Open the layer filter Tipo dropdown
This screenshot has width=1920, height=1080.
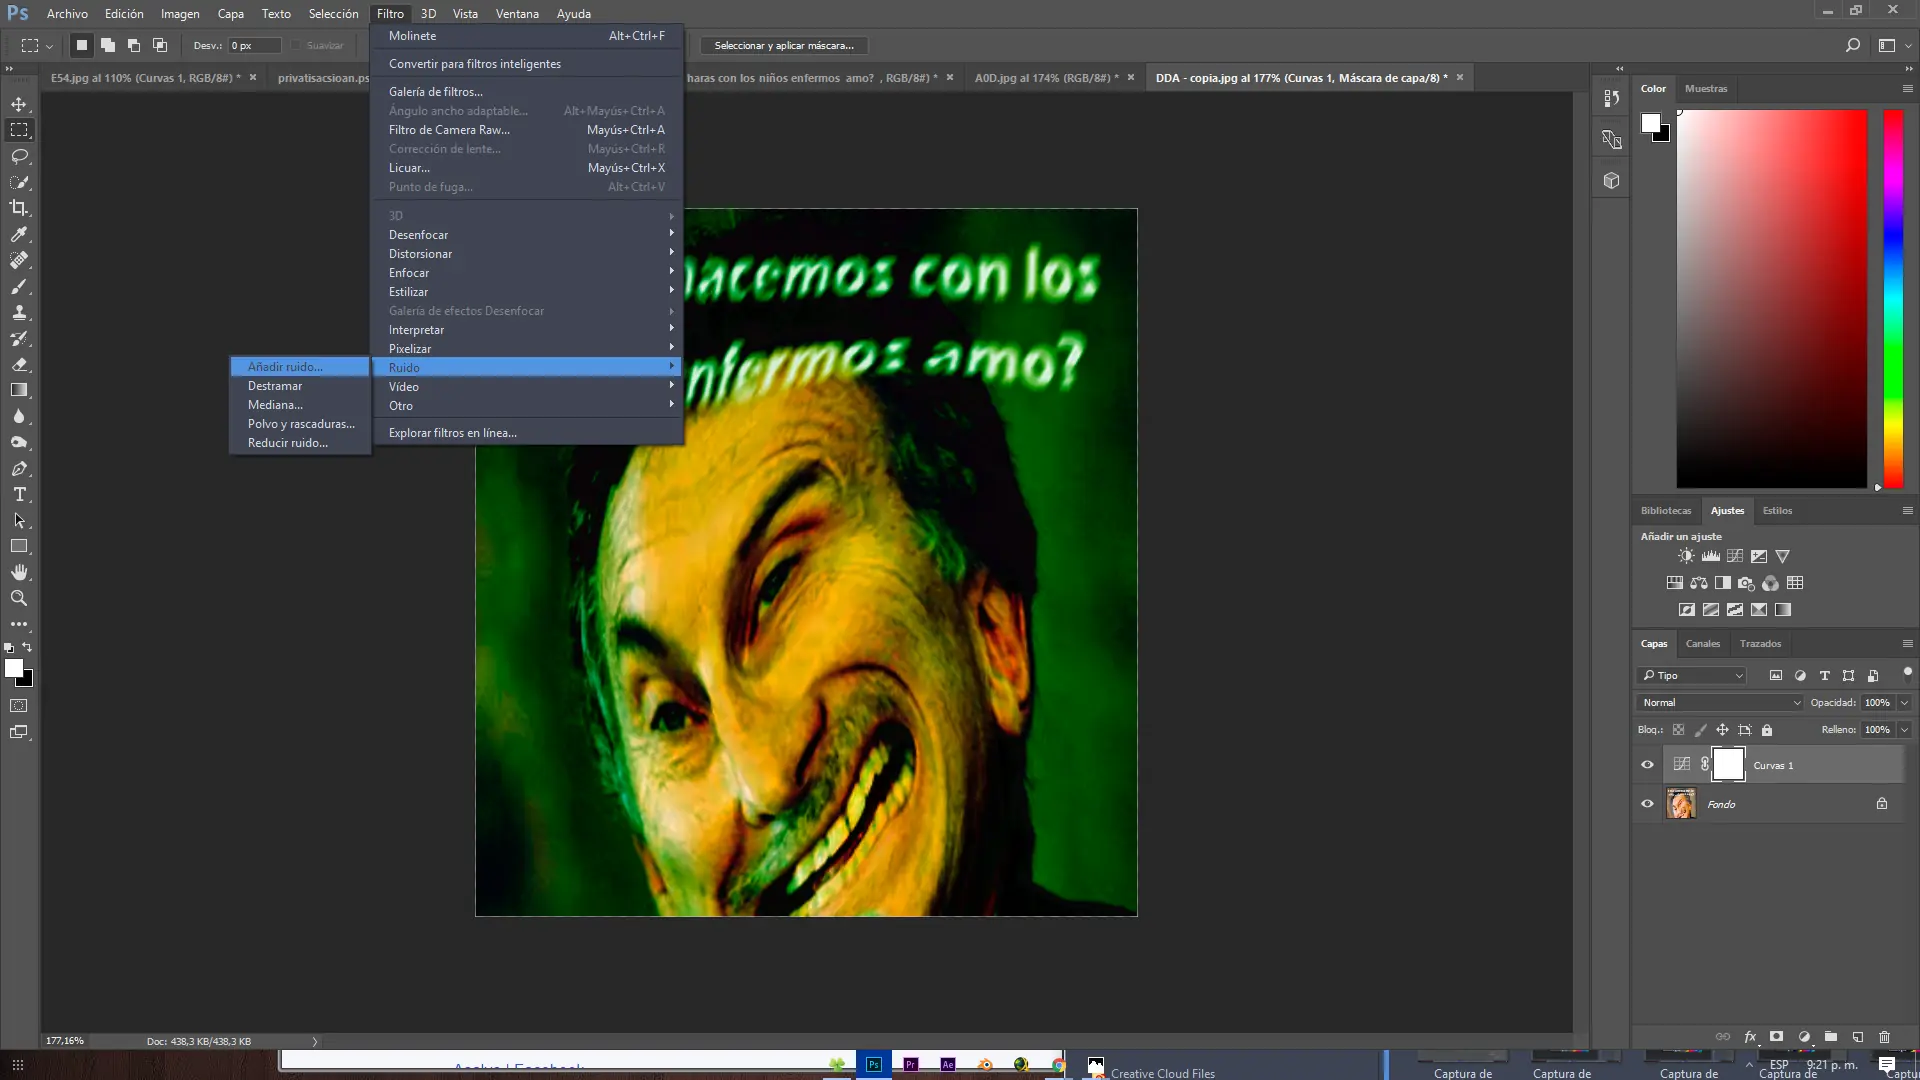[1692, 676]
